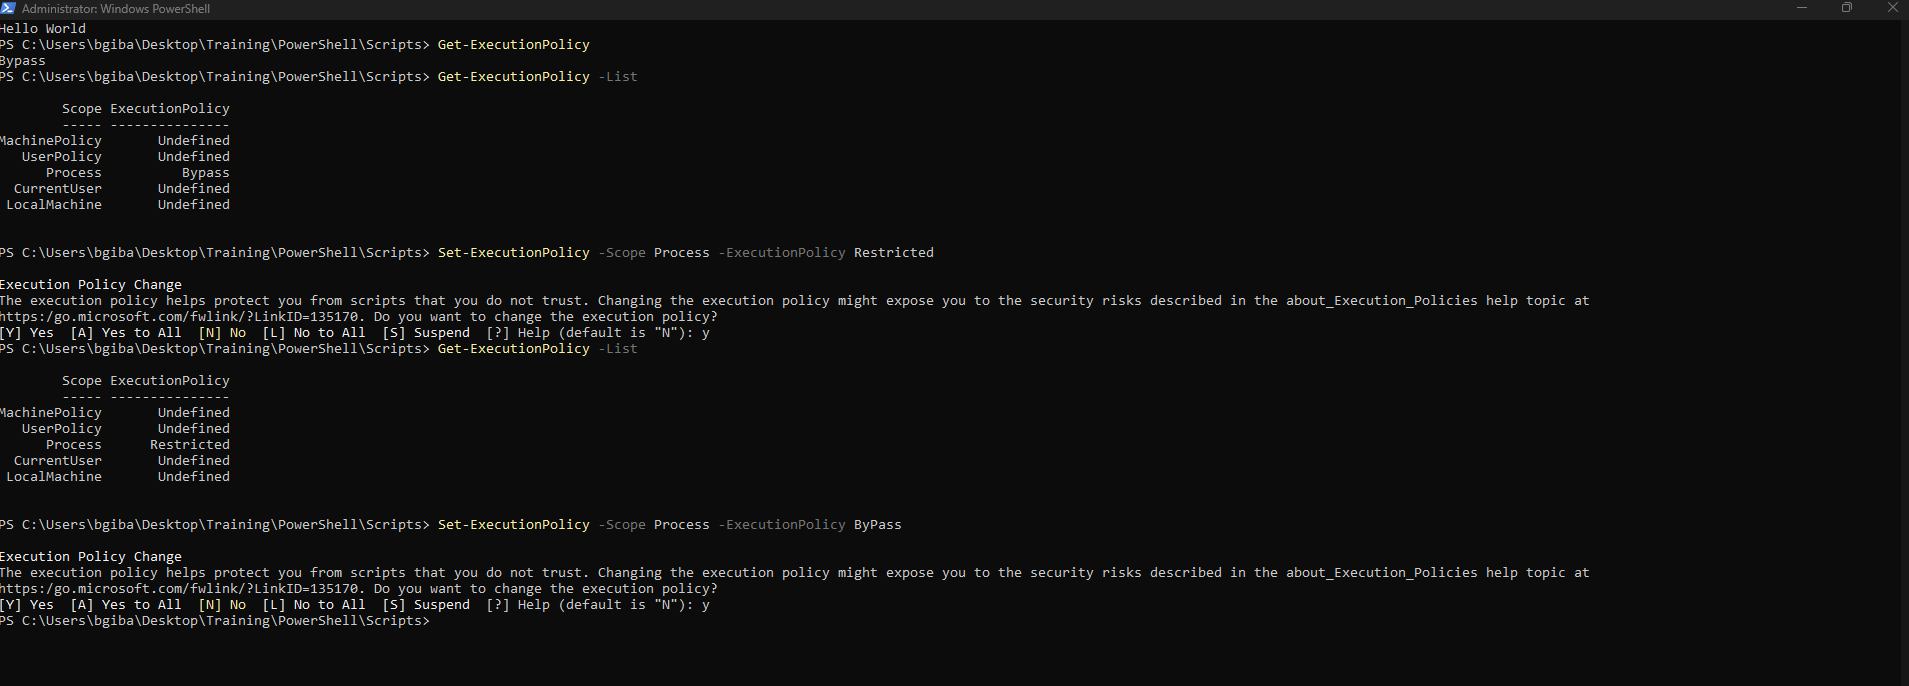1909x686 pixels.
Task: Click the CurrentUser scope entry
Action: click(57, 188)
